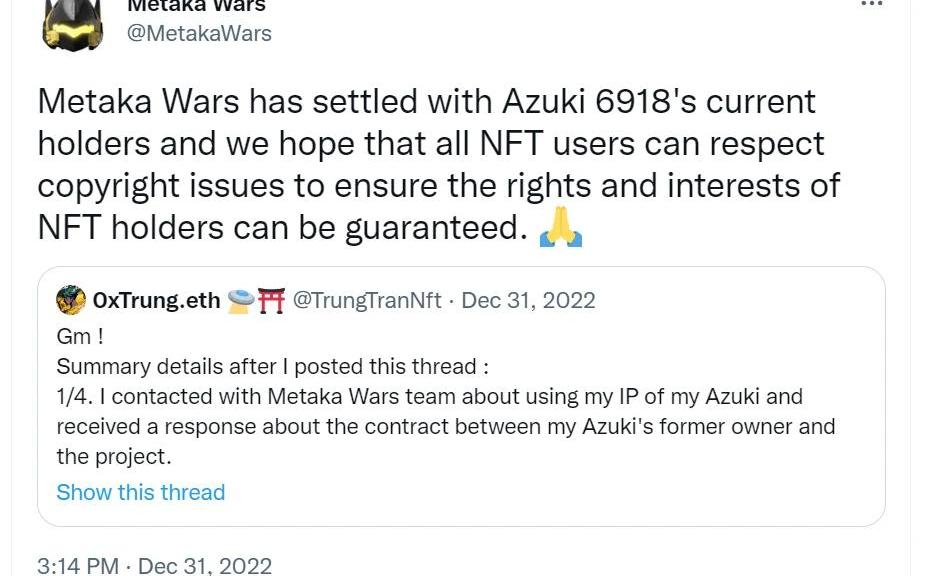929x576 pixels.
Task: Click the Dec 31, 2022 date below the tweet
Action: tap(204, 566)
